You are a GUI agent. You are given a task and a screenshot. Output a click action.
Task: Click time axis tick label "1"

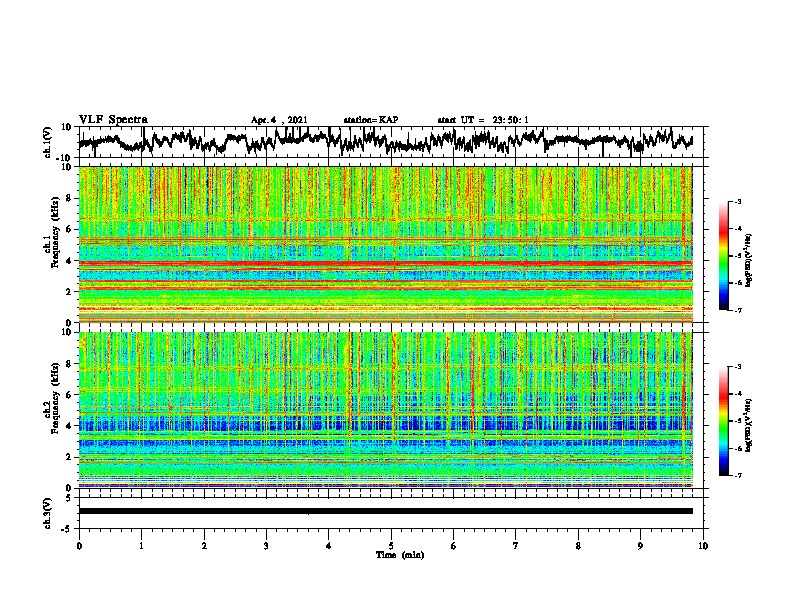click(x=141, y=546)
